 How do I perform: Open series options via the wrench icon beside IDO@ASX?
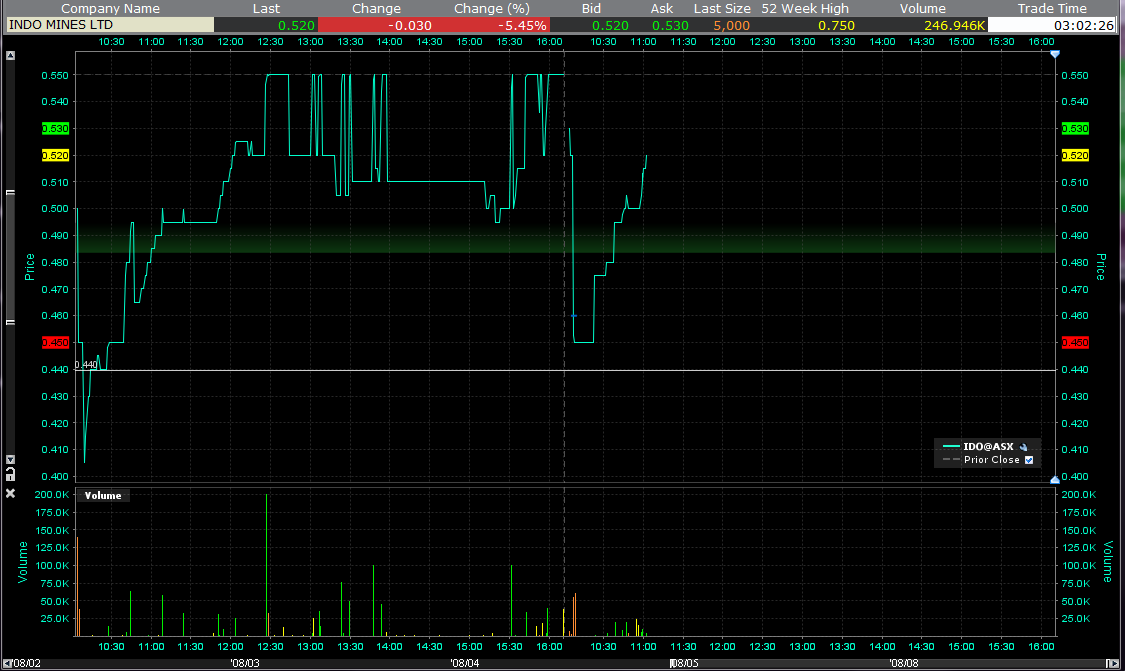tap(1023, 448)
